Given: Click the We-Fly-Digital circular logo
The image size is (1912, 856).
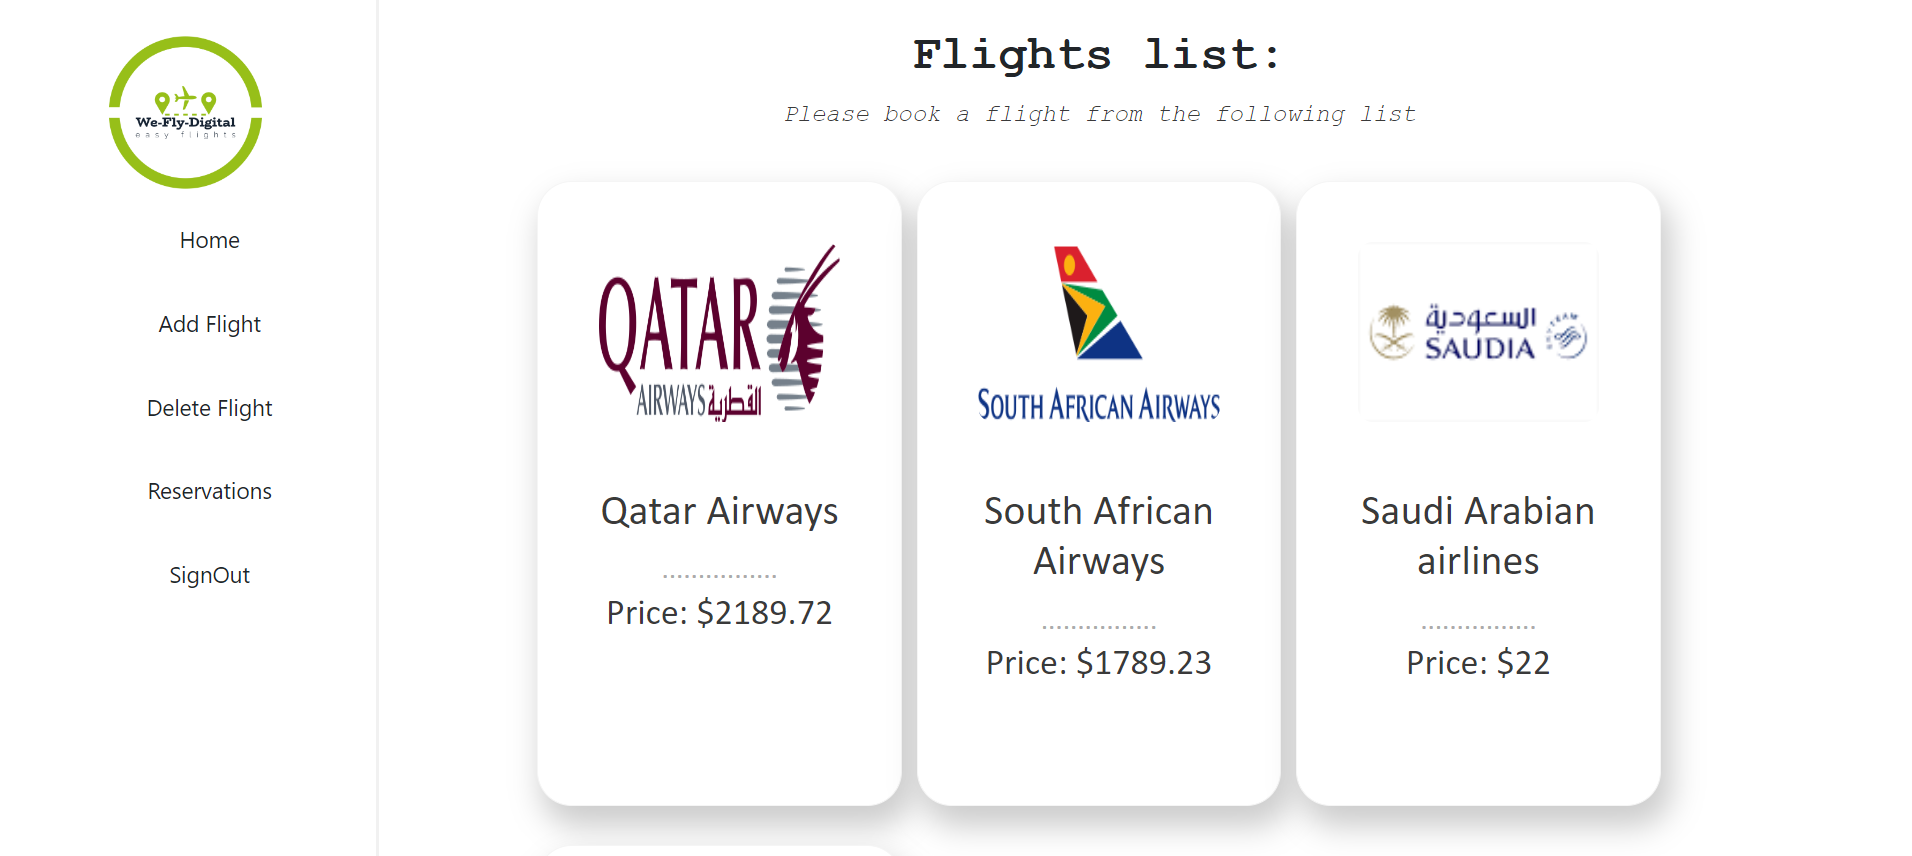Looking at the screenshot, I should coord(185,112).
